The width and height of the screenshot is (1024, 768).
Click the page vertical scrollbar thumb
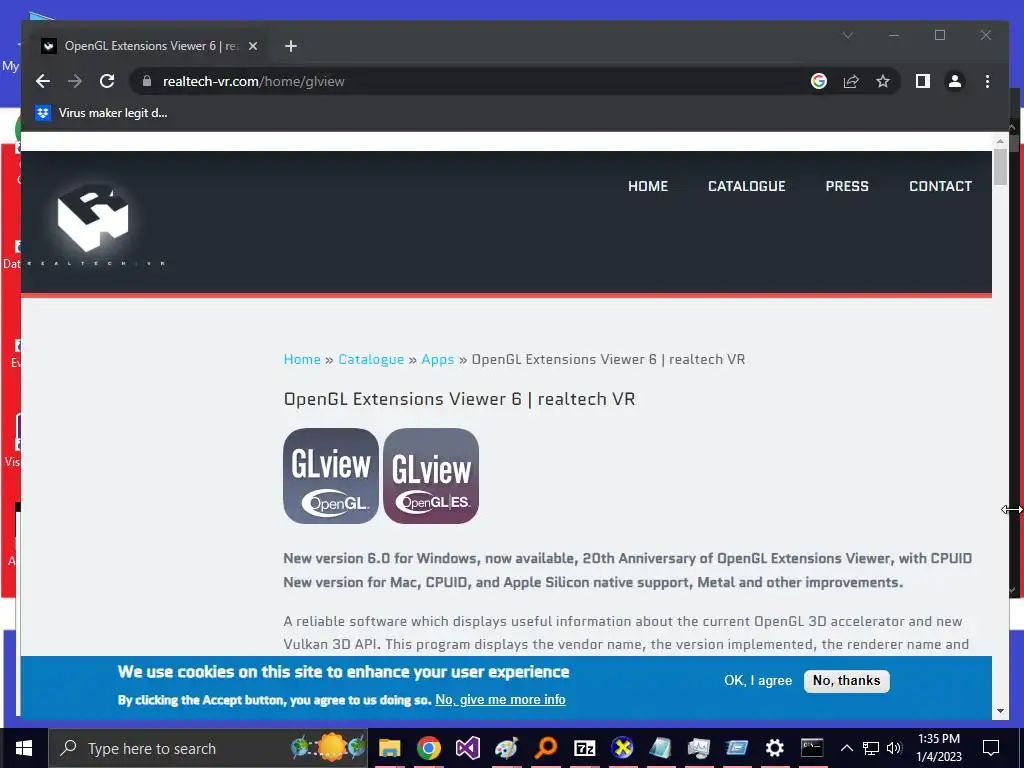point(1000,167)
